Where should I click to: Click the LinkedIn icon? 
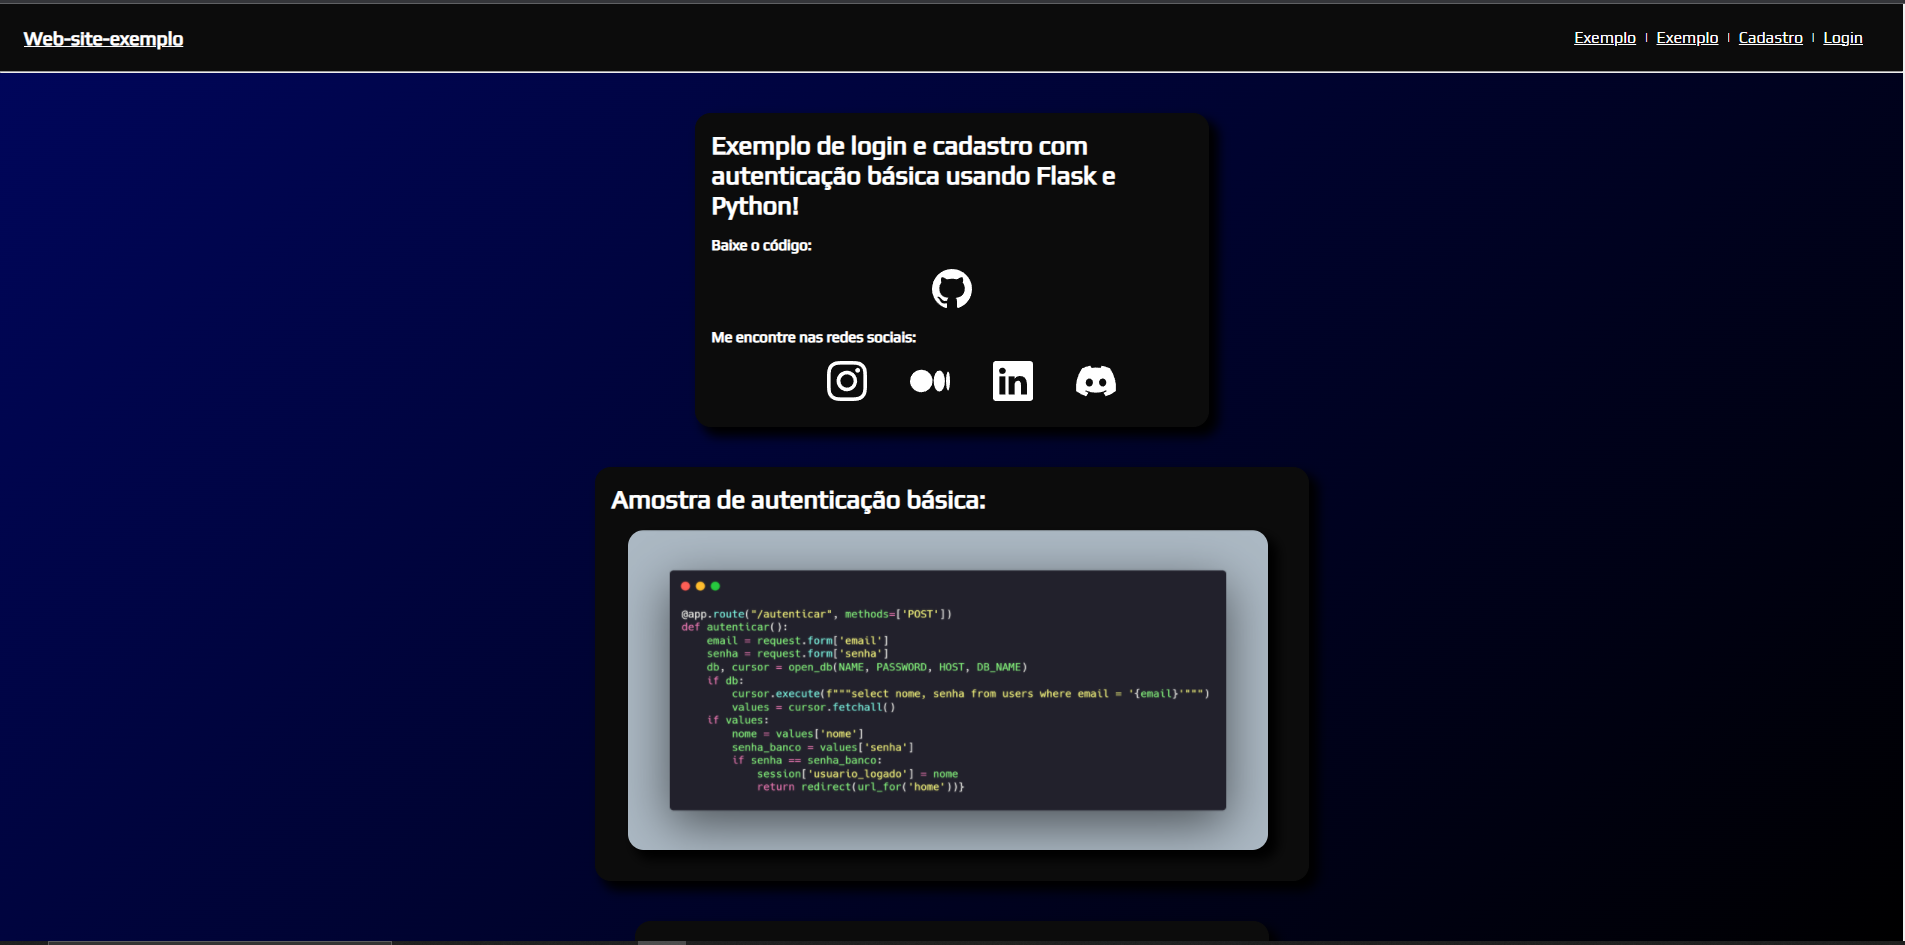pyautogui.click(x=1012, y=381)
